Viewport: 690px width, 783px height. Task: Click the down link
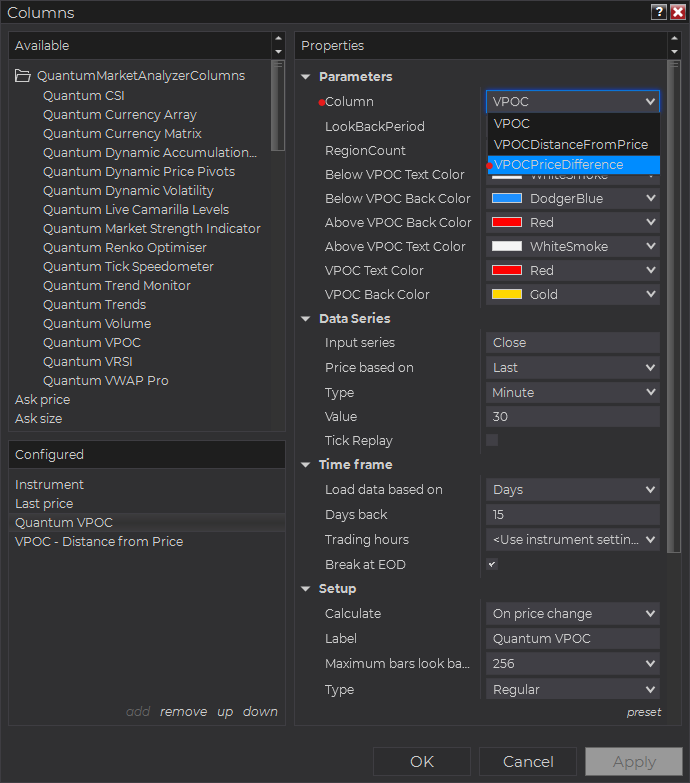click(260, 712)
